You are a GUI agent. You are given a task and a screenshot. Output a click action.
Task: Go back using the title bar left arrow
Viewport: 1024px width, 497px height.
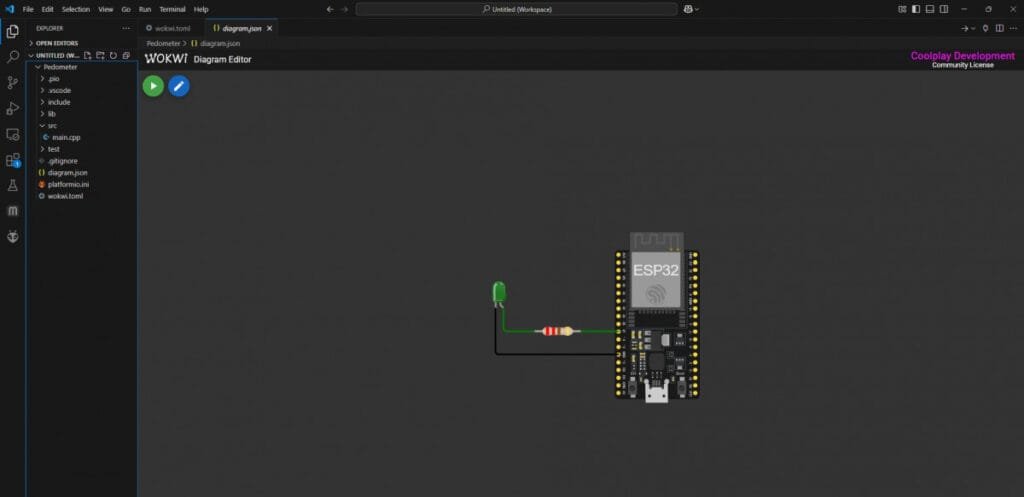pyautogui.click(x=330, y=9)
